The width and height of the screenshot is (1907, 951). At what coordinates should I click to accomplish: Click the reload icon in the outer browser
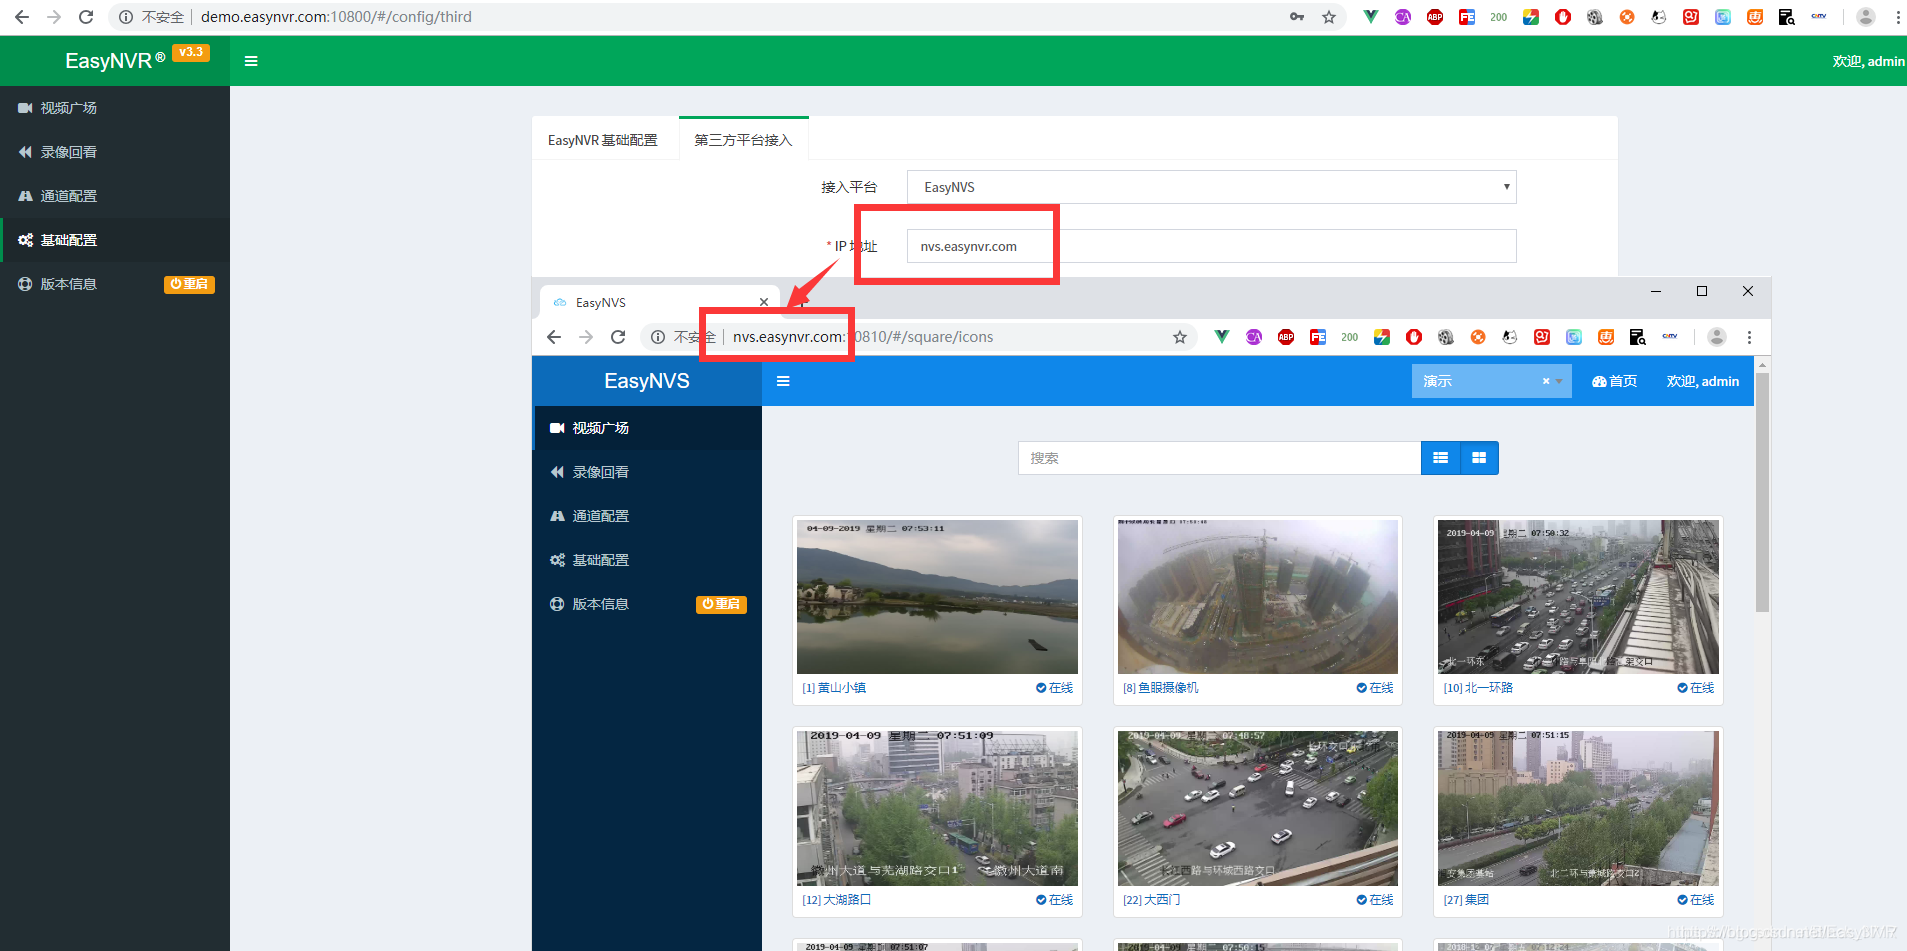[x=86, y=17]
